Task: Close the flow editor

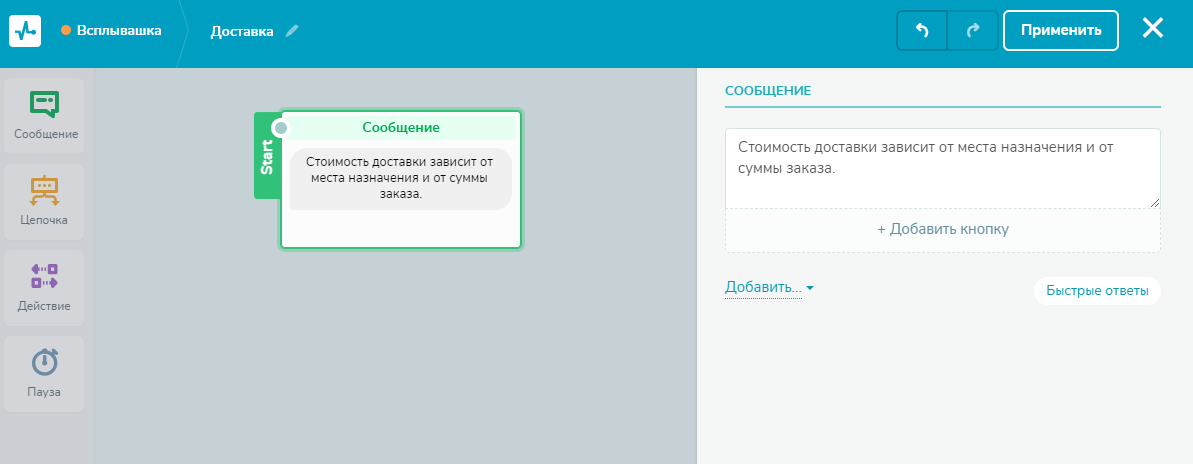Action: tap(1153, 29)
